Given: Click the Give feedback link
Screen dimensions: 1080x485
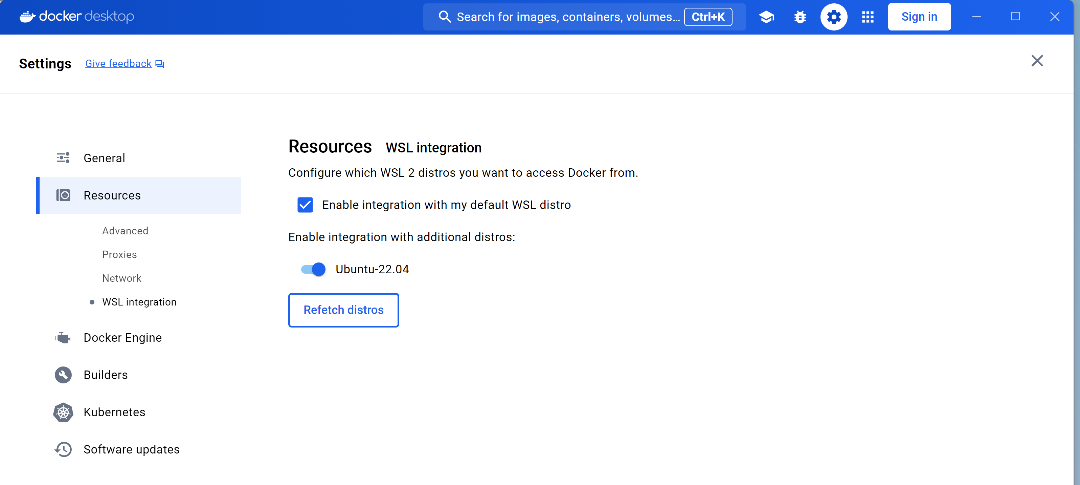Looking at the screenshot, I should pyautogui.click(x=118, y=63).
